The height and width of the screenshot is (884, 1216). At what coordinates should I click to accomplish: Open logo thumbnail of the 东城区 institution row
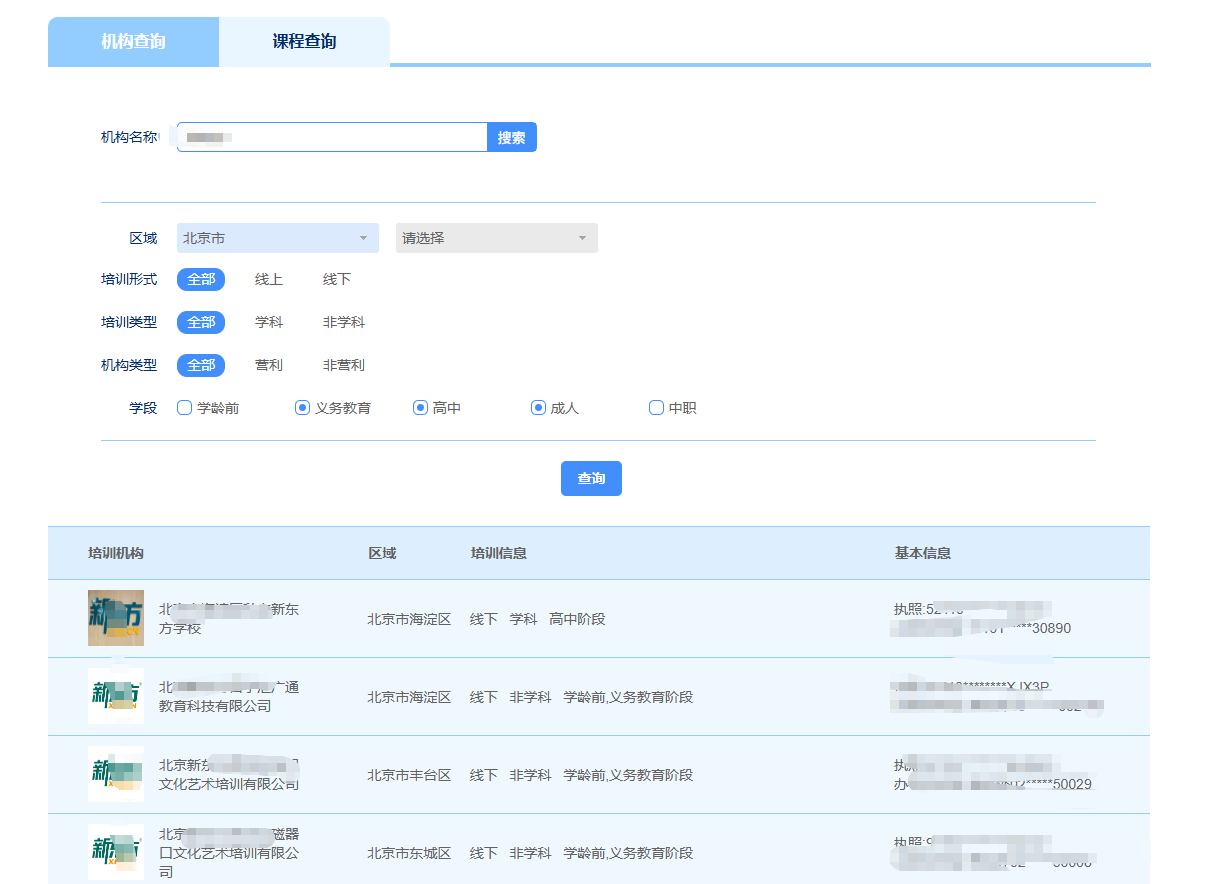(x=116, y=852)
